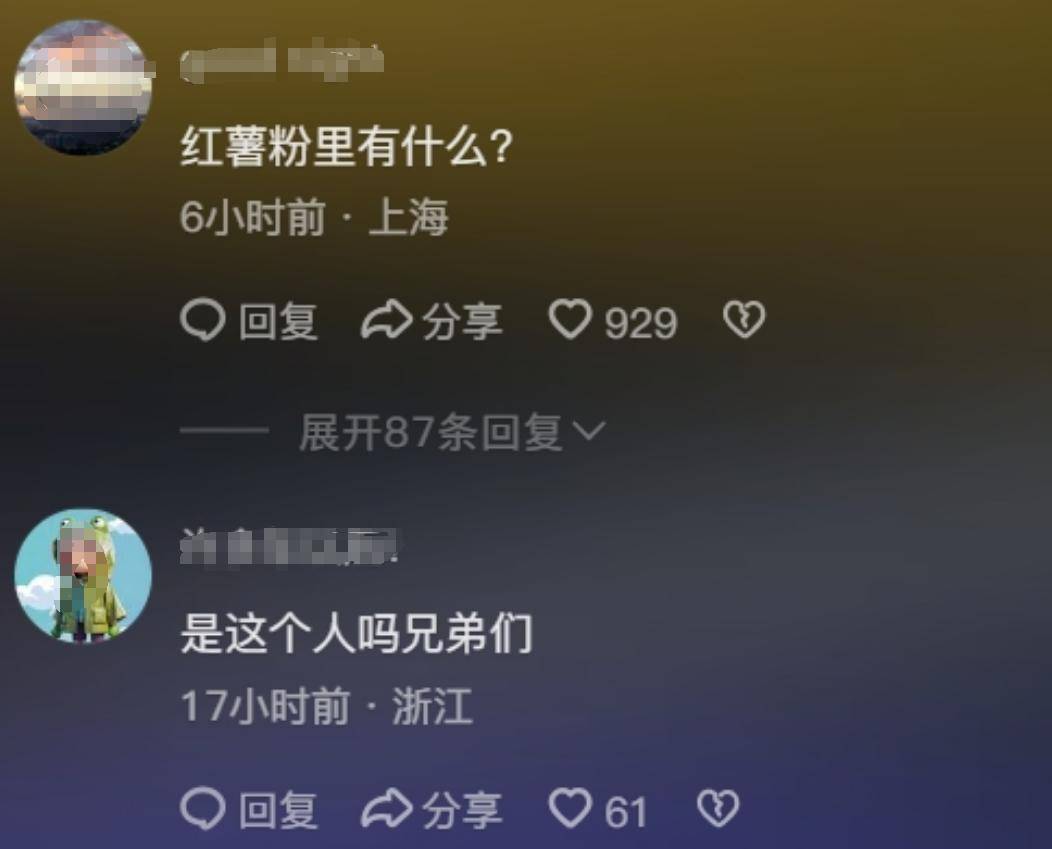The width and height of the screenshot is (1052, 849).
Task: Click share arrow icon on Zhejiang comment
Action: click(x=386, y=808)
